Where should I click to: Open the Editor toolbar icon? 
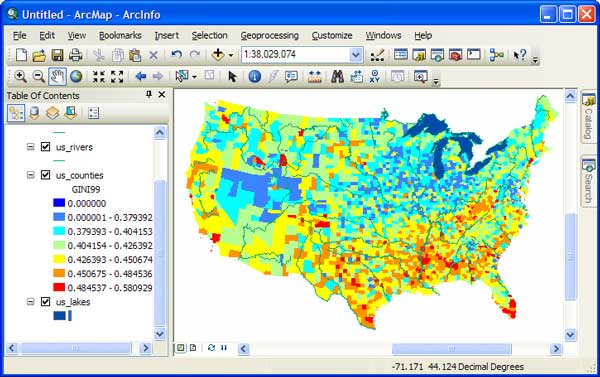coord(377,55)
